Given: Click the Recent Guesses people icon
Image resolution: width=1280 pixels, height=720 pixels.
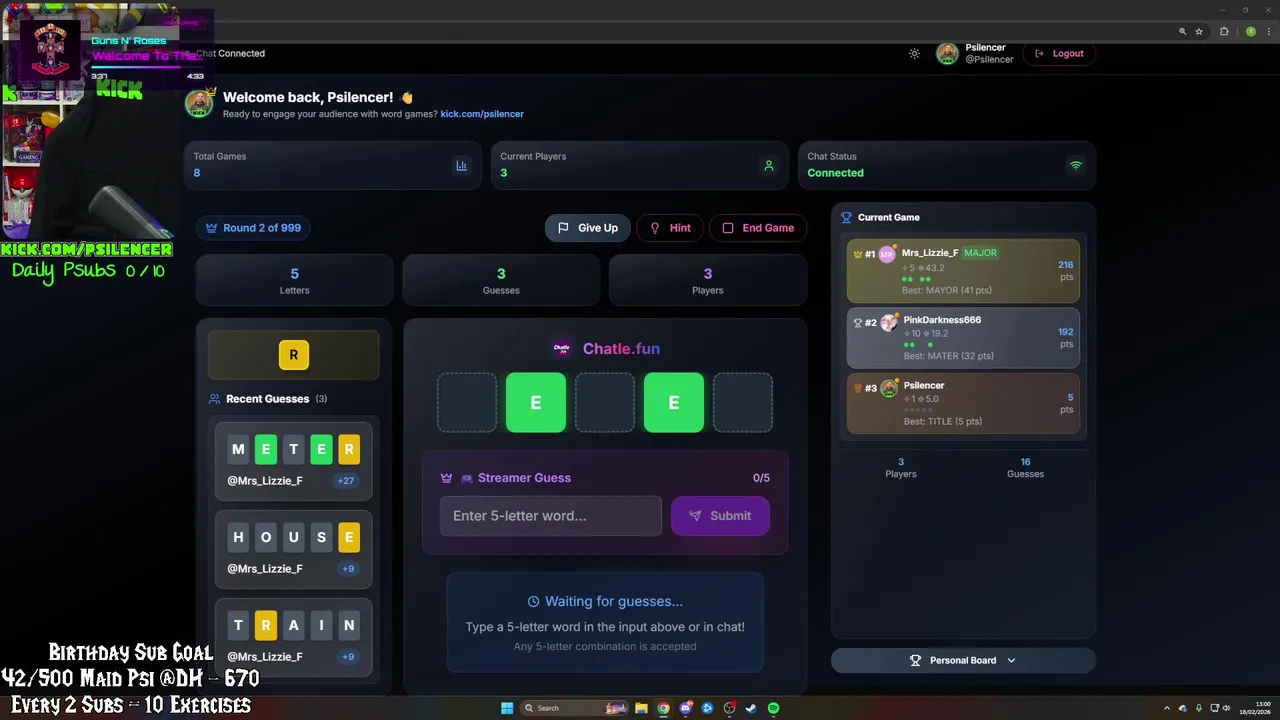Looking at the screenshot, I should coord(214,399).
